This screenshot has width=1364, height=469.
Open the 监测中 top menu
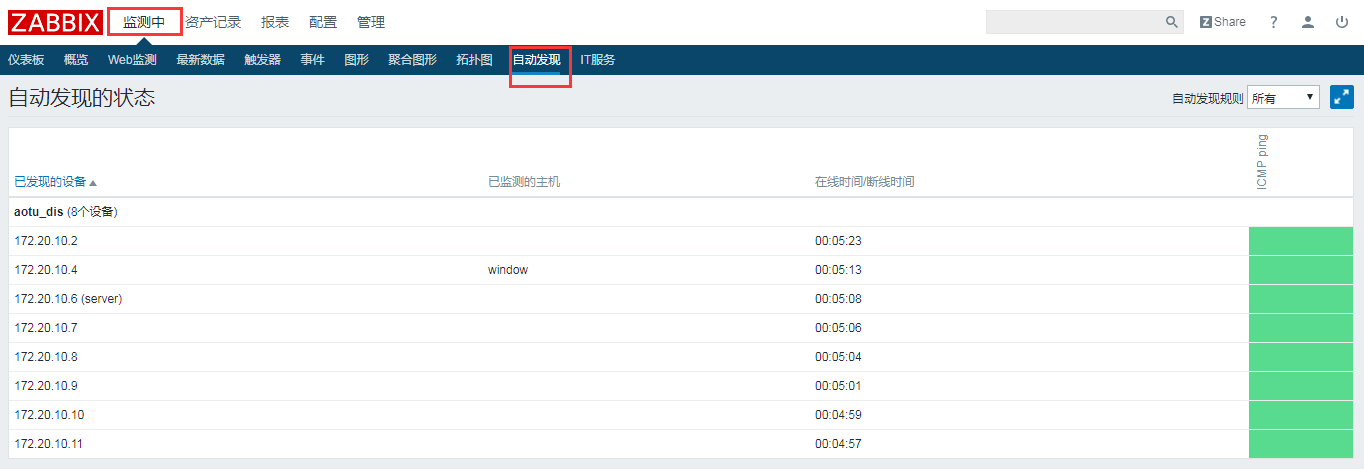click(x=144, y=22)
